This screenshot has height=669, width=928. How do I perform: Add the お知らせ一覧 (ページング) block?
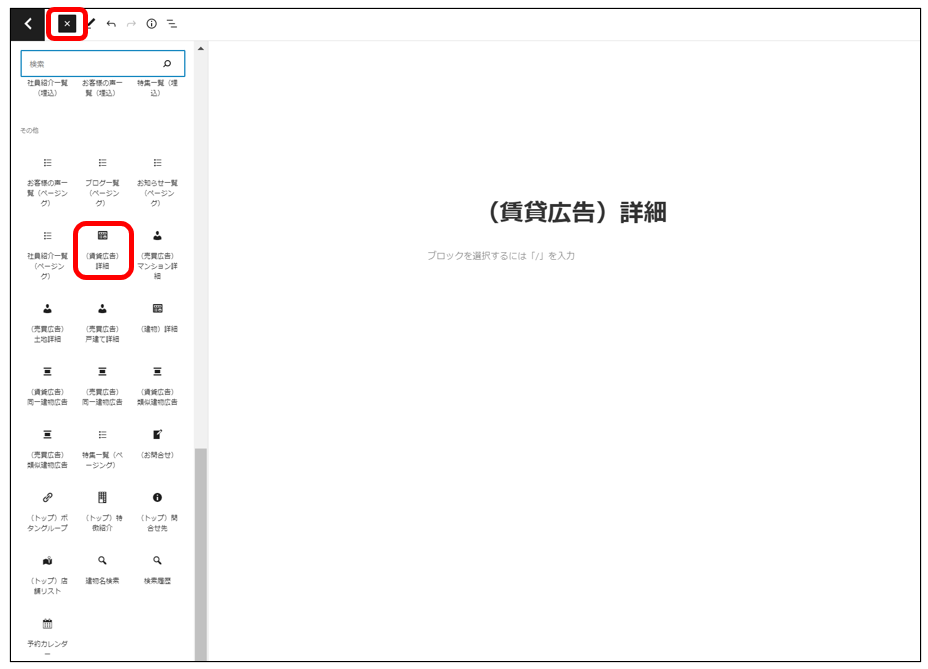click(x=157, y=180)
